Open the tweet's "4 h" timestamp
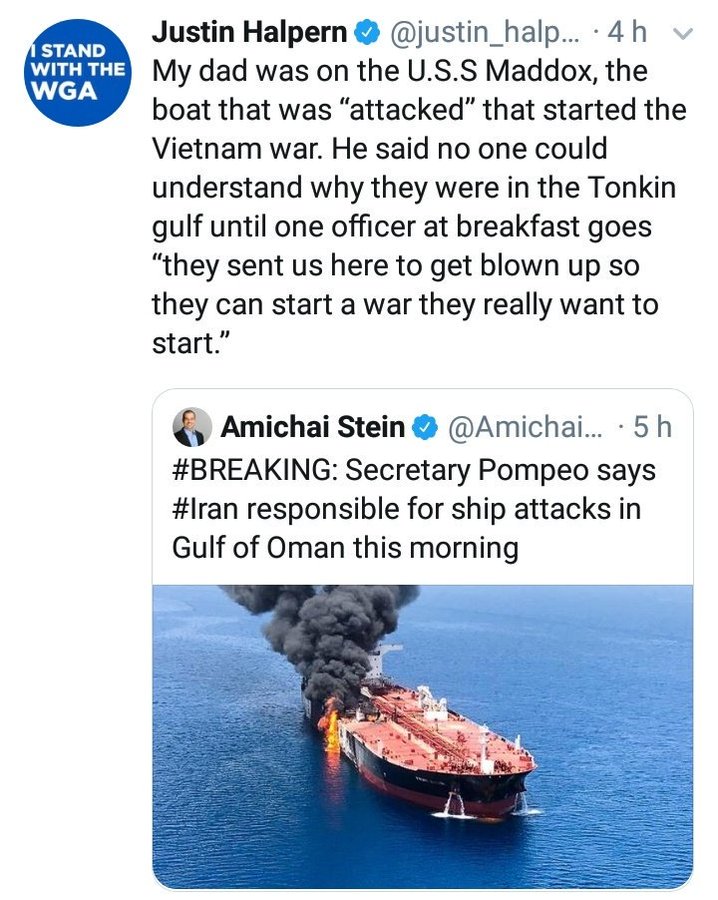This screenshot has width=718, height=900. [627, 33]
